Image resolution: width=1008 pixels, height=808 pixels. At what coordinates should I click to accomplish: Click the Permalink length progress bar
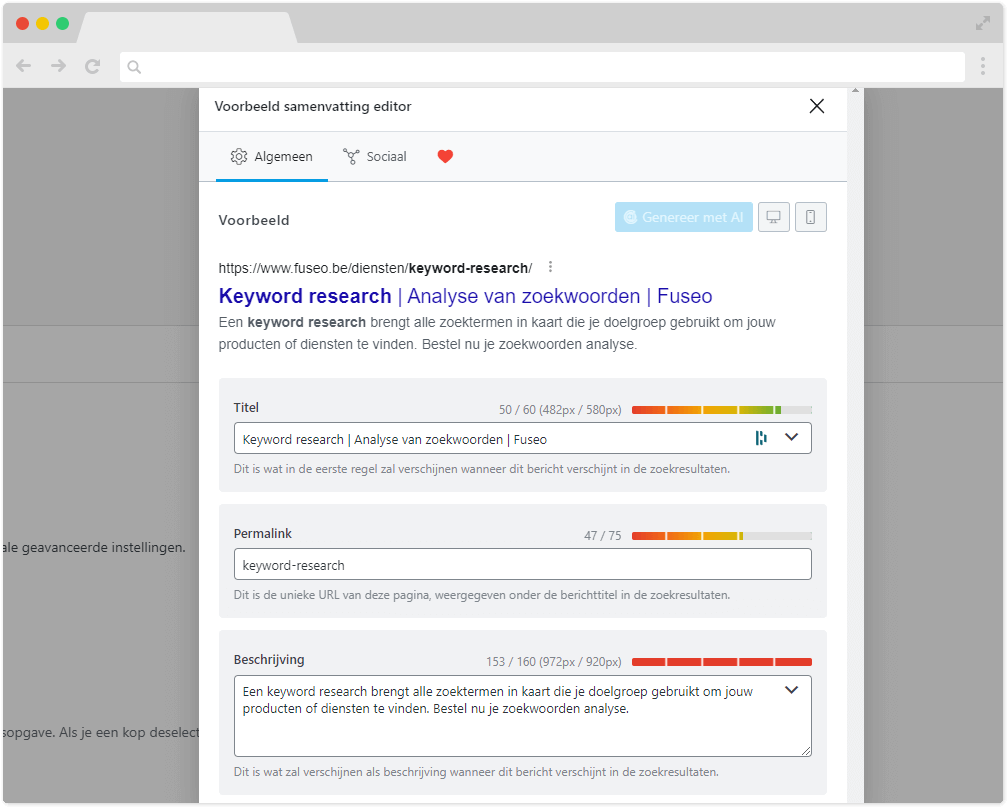tap(722, 536)
